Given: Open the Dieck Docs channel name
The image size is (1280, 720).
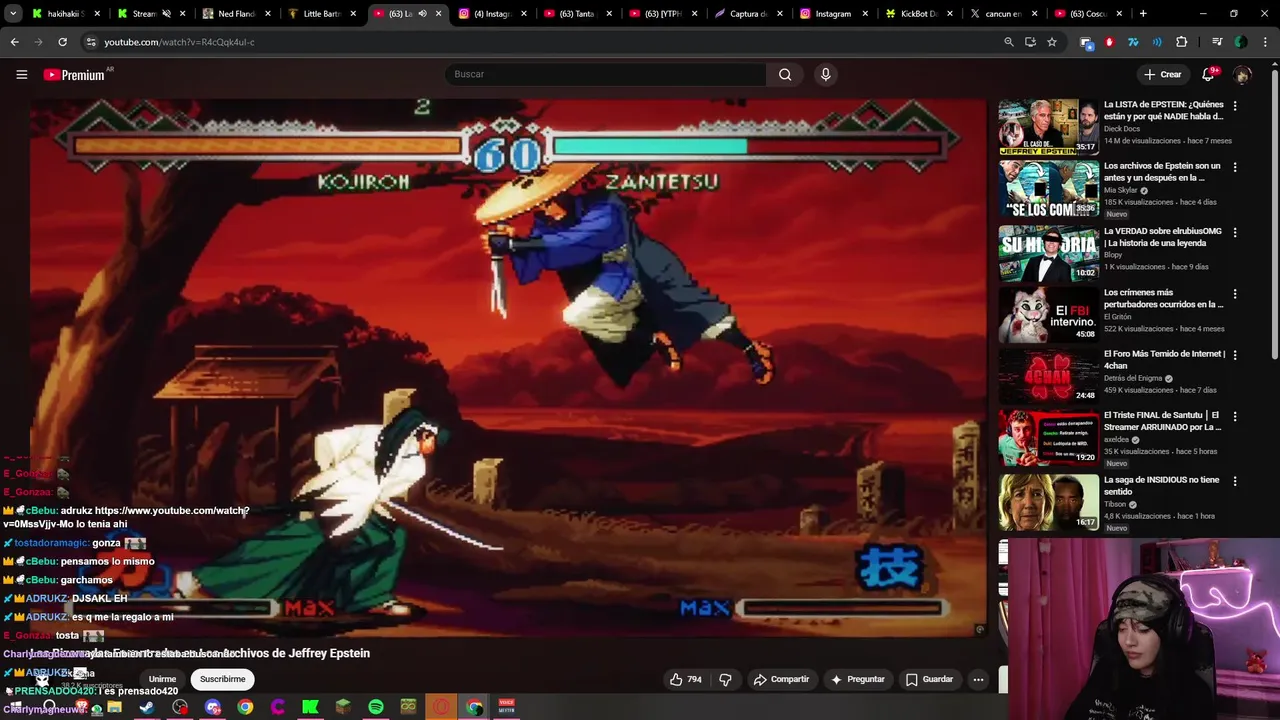Looking at the screenshot, I should tap(1122, 129).
